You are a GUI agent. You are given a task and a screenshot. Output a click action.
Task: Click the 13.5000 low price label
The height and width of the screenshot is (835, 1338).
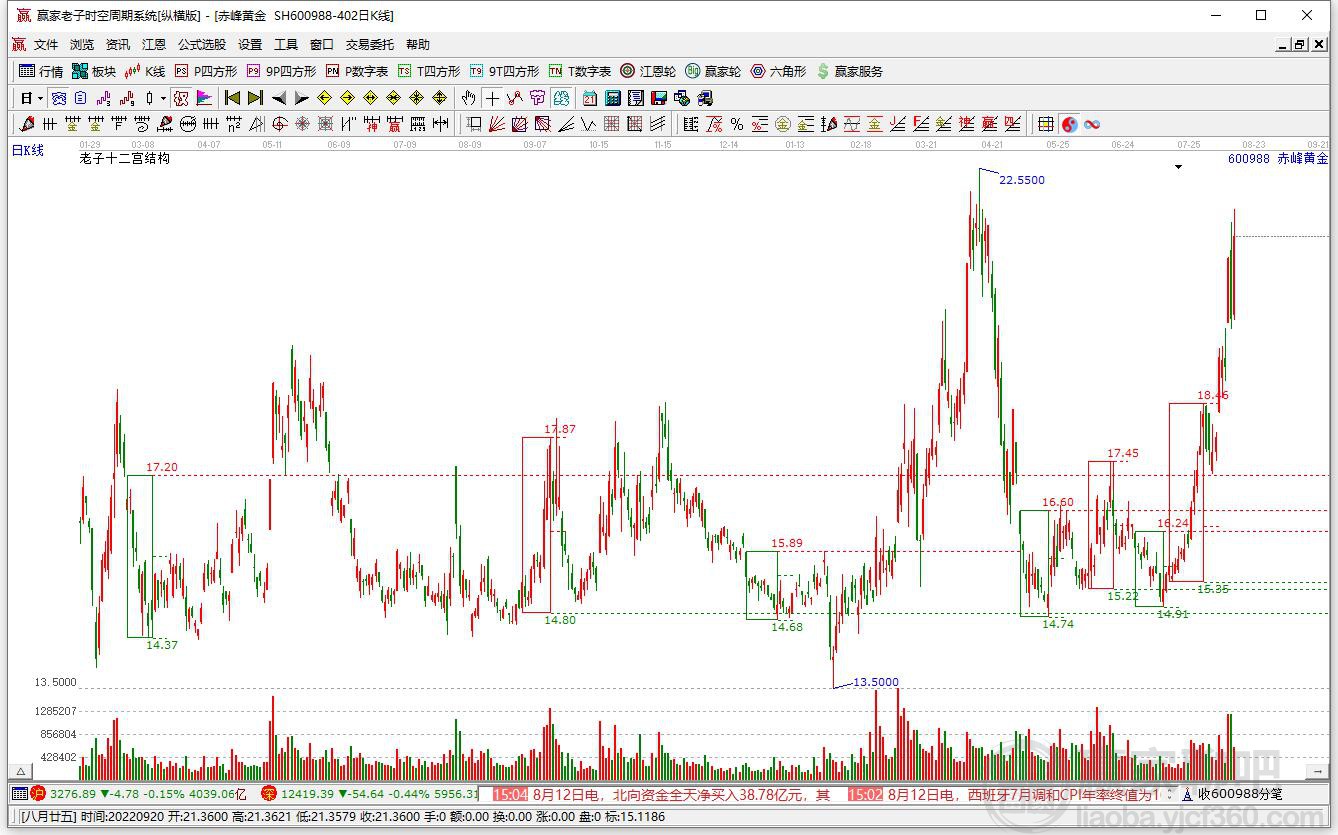[876, 682]
